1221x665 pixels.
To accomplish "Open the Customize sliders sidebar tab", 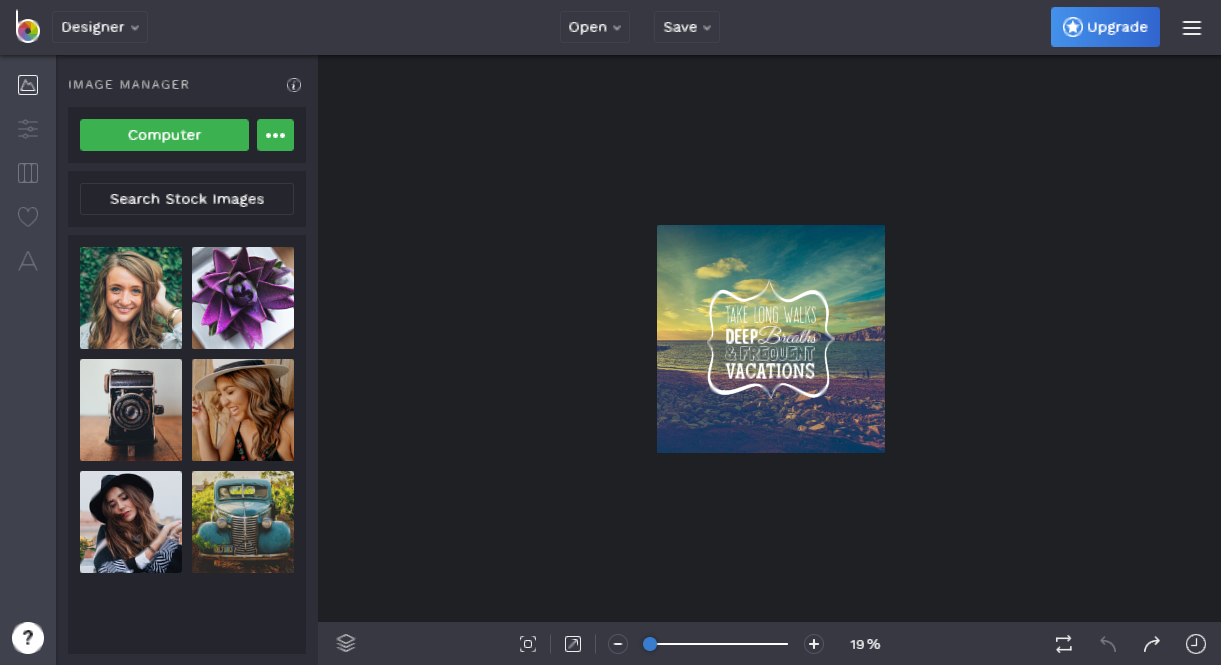I will [28, 129].
